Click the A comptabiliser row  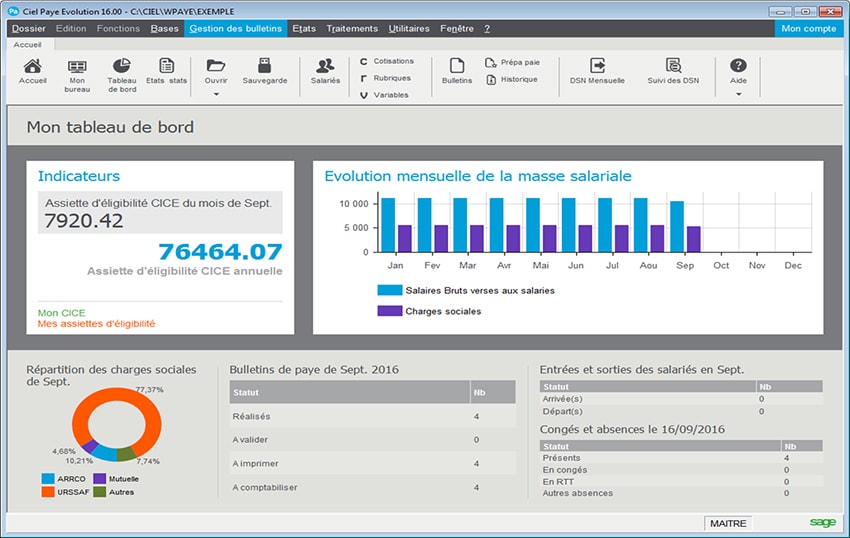(372, 488)
